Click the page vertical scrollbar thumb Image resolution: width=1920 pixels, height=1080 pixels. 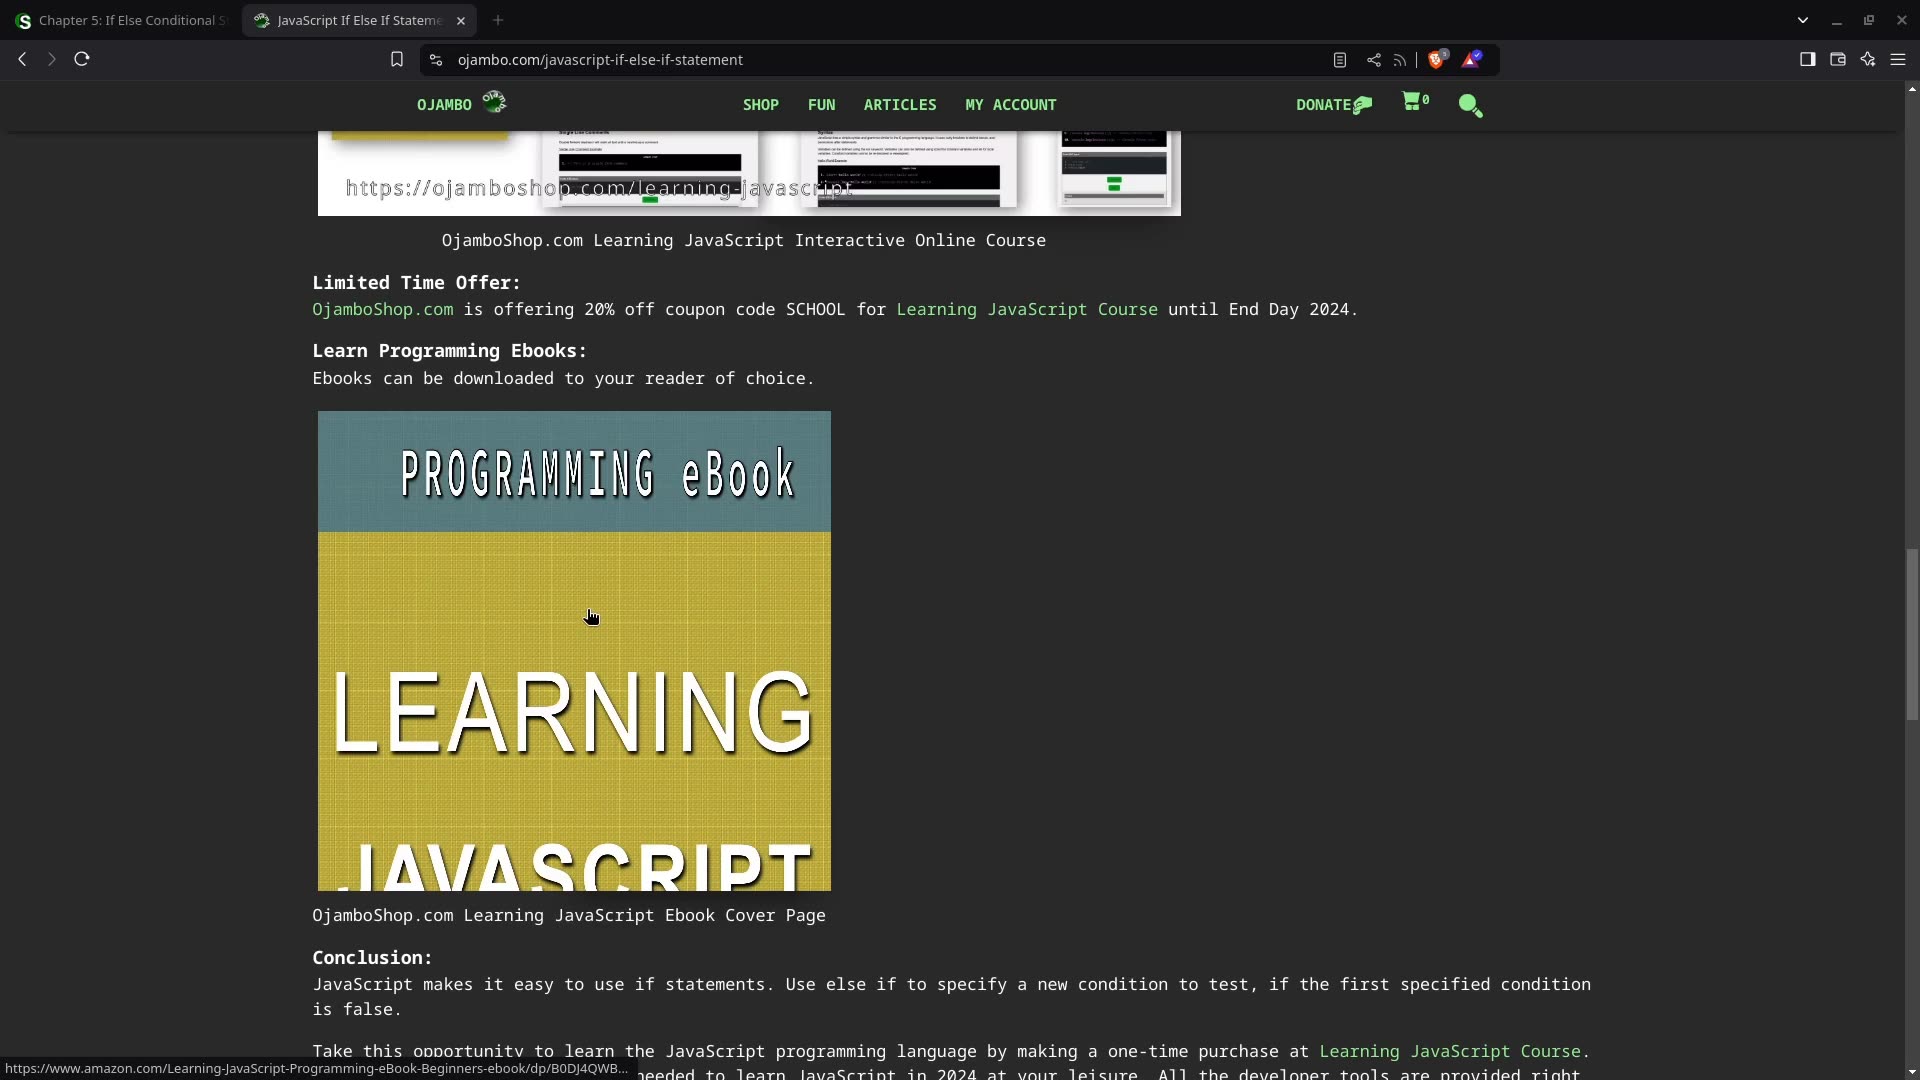coord(1912,634)
